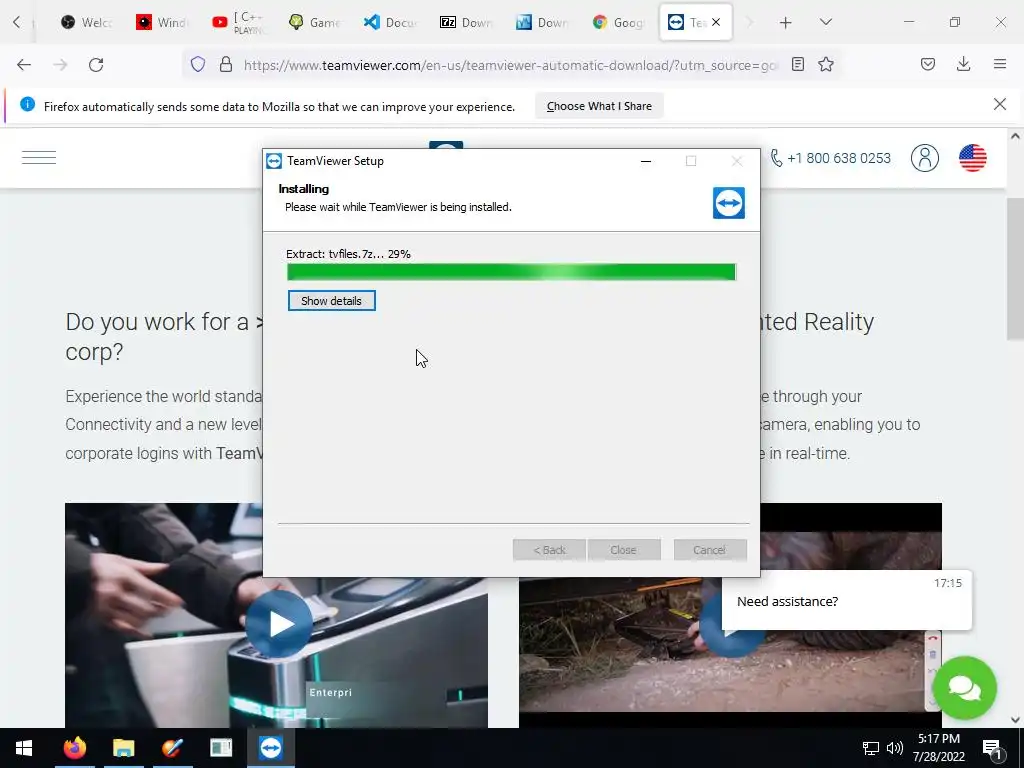Dismiss the Firefox data notification bar
Viewport: 1024px width, 768px height.
[x=1000, y=104]
